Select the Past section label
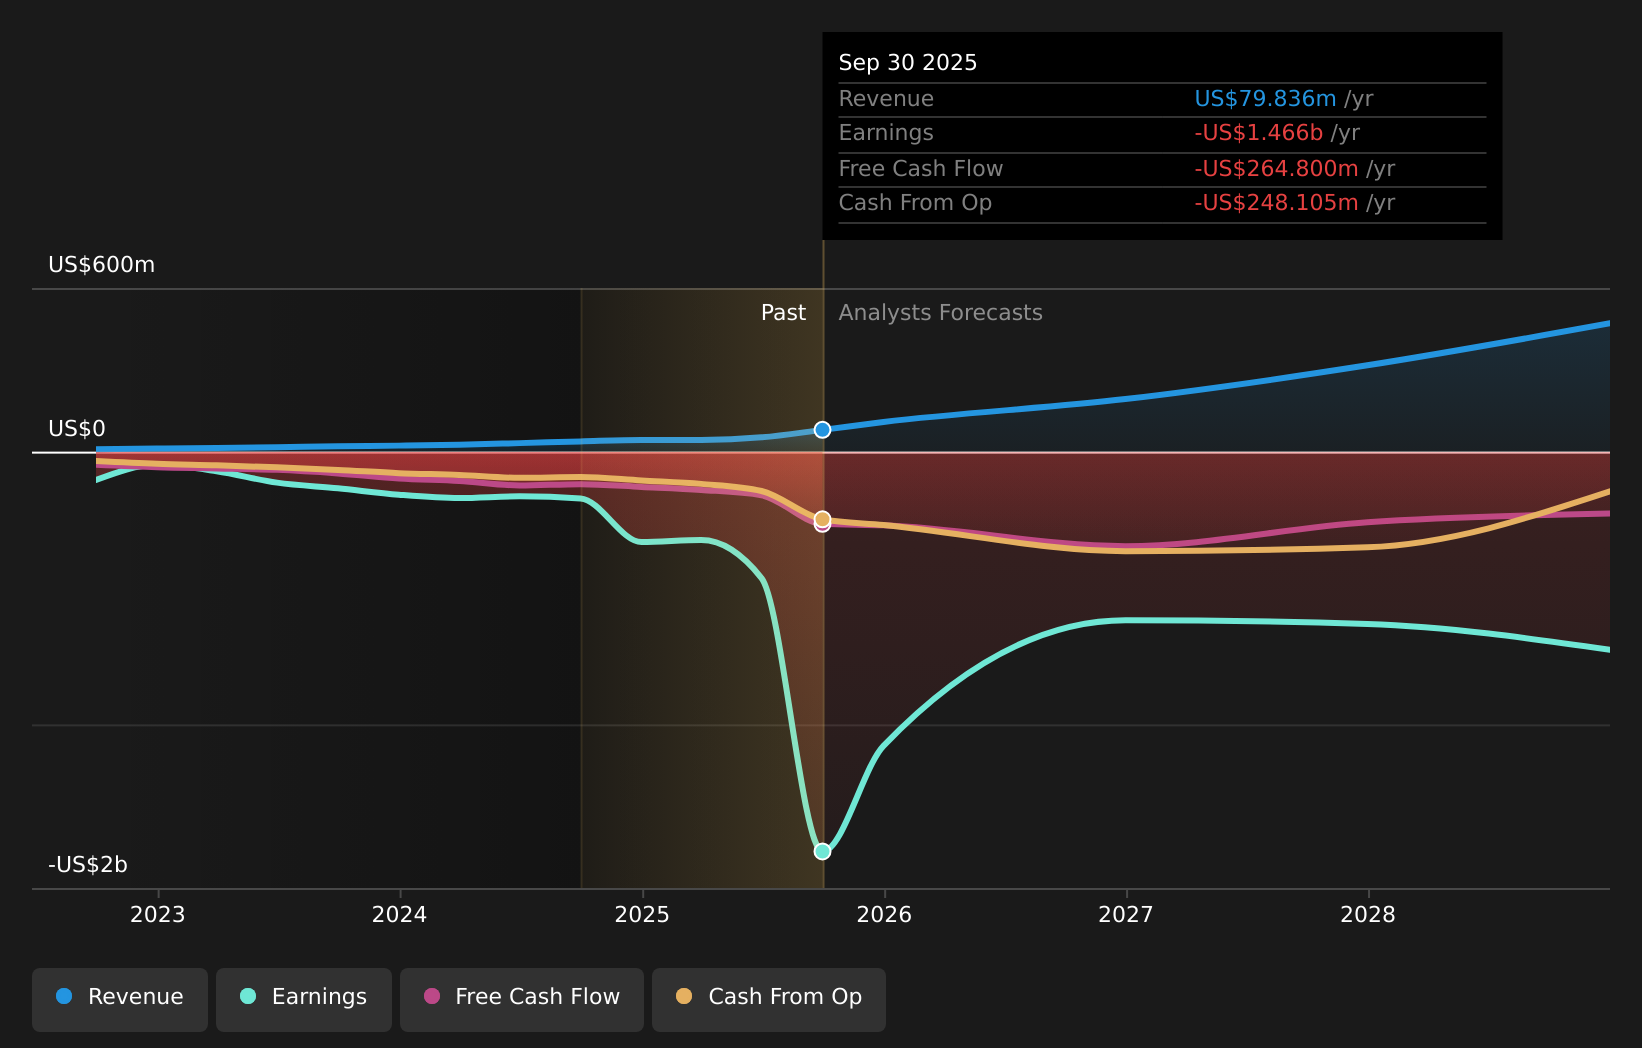 [783, 313]
